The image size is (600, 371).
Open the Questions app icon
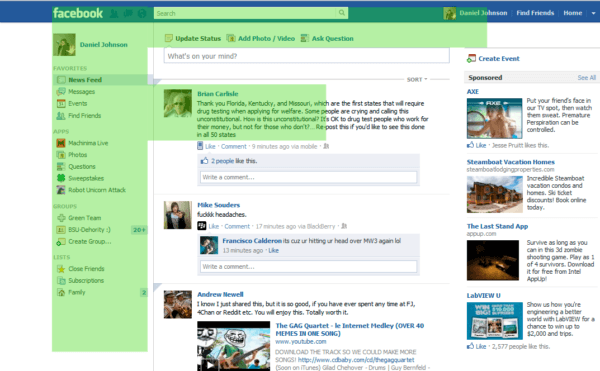pyautogui.click(x=61, y=167)
